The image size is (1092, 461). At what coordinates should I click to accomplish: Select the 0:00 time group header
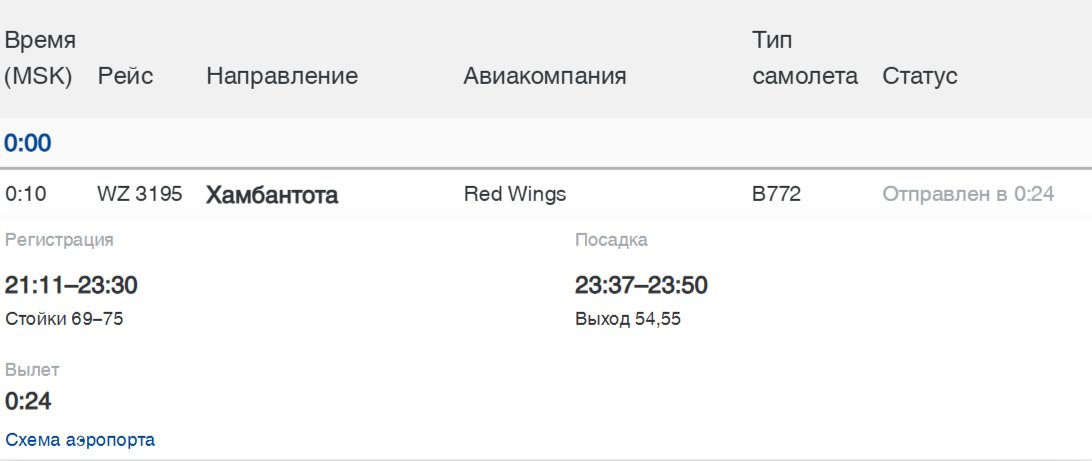tap(28, 143)
